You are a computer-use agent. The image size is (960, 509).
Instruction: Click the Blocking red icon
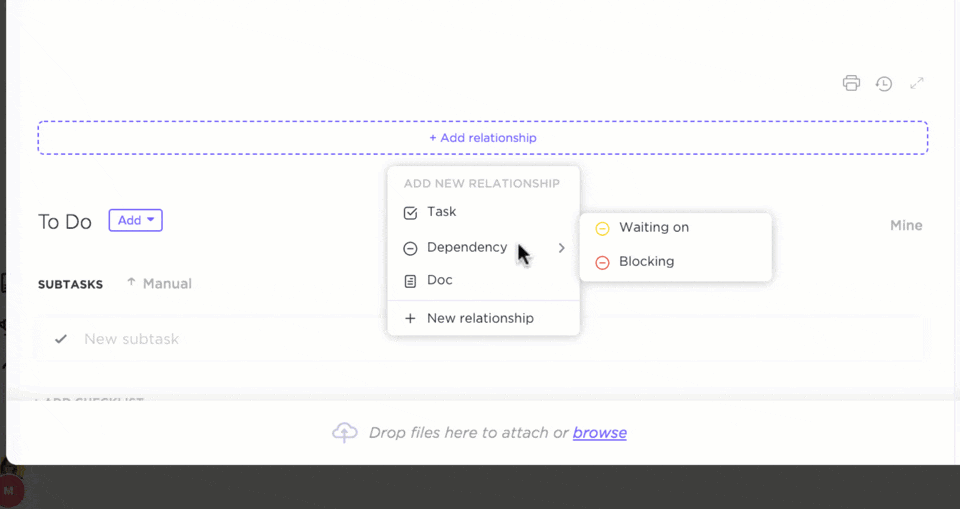[602, 262]
